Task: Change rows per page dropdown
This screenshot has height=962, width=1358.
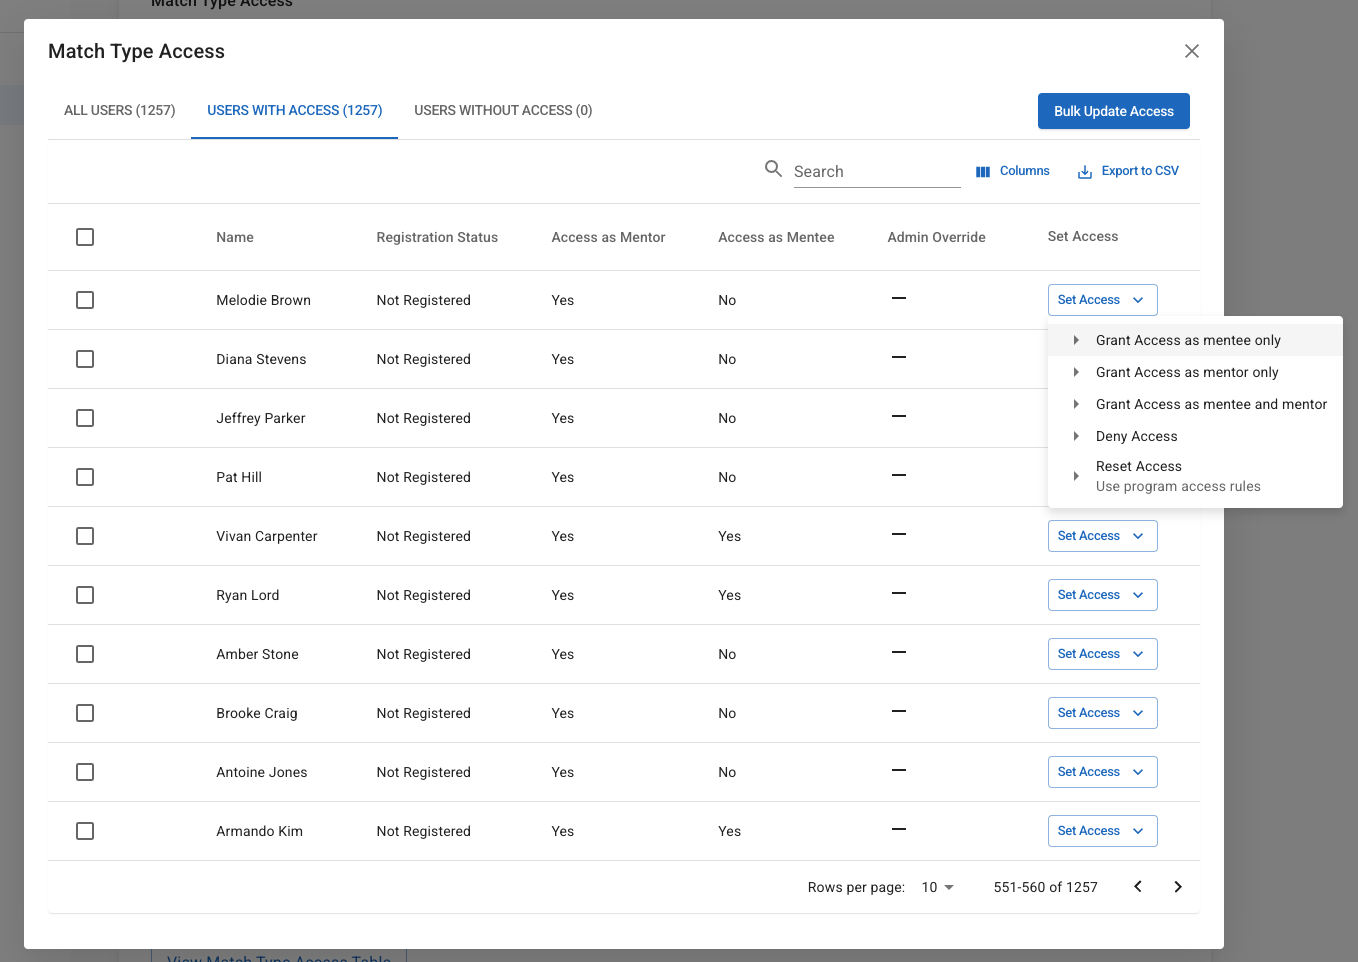Action: coord(937,887)
